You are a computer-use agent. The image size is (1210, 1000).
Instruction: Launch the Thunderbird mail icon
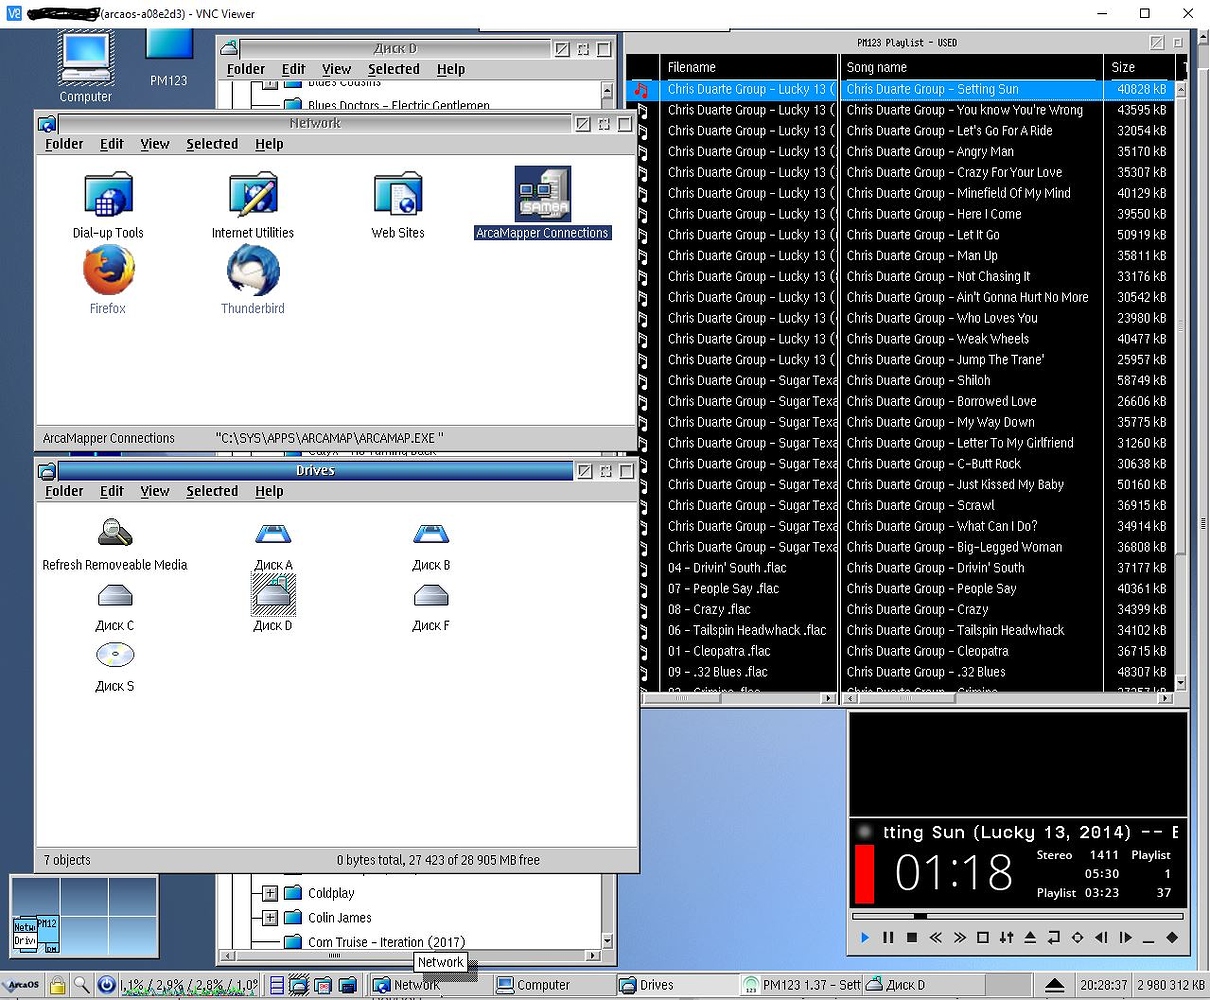pos(252,272)
